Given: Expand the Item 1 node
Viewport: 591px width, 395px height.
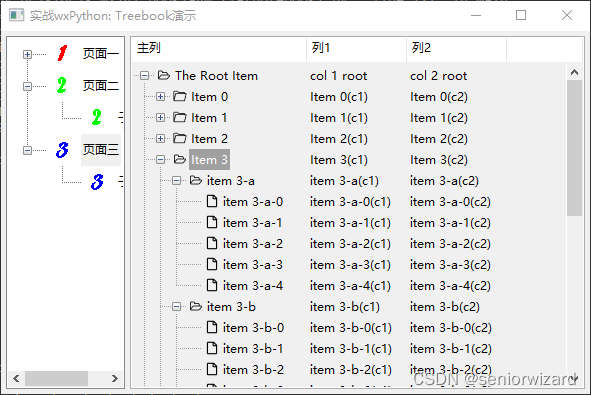Looking at the screenshot, I should click(161, 118).
